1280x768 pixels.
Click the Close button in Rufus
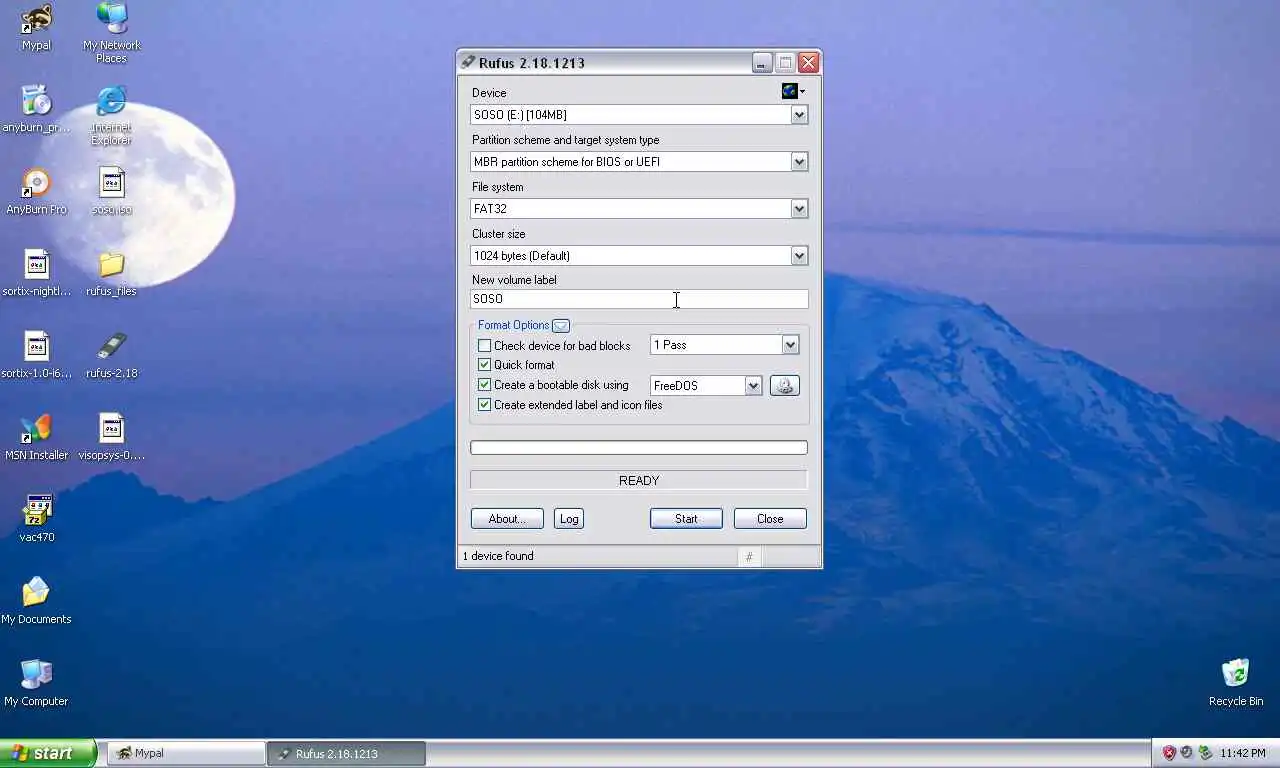(770, 519)
